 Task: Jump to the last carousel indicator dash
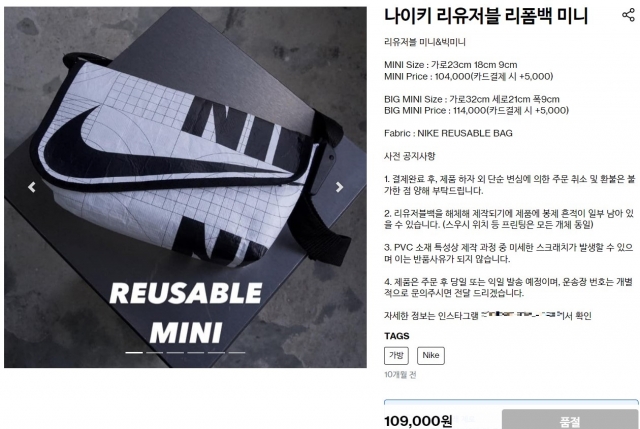(237, 352)
